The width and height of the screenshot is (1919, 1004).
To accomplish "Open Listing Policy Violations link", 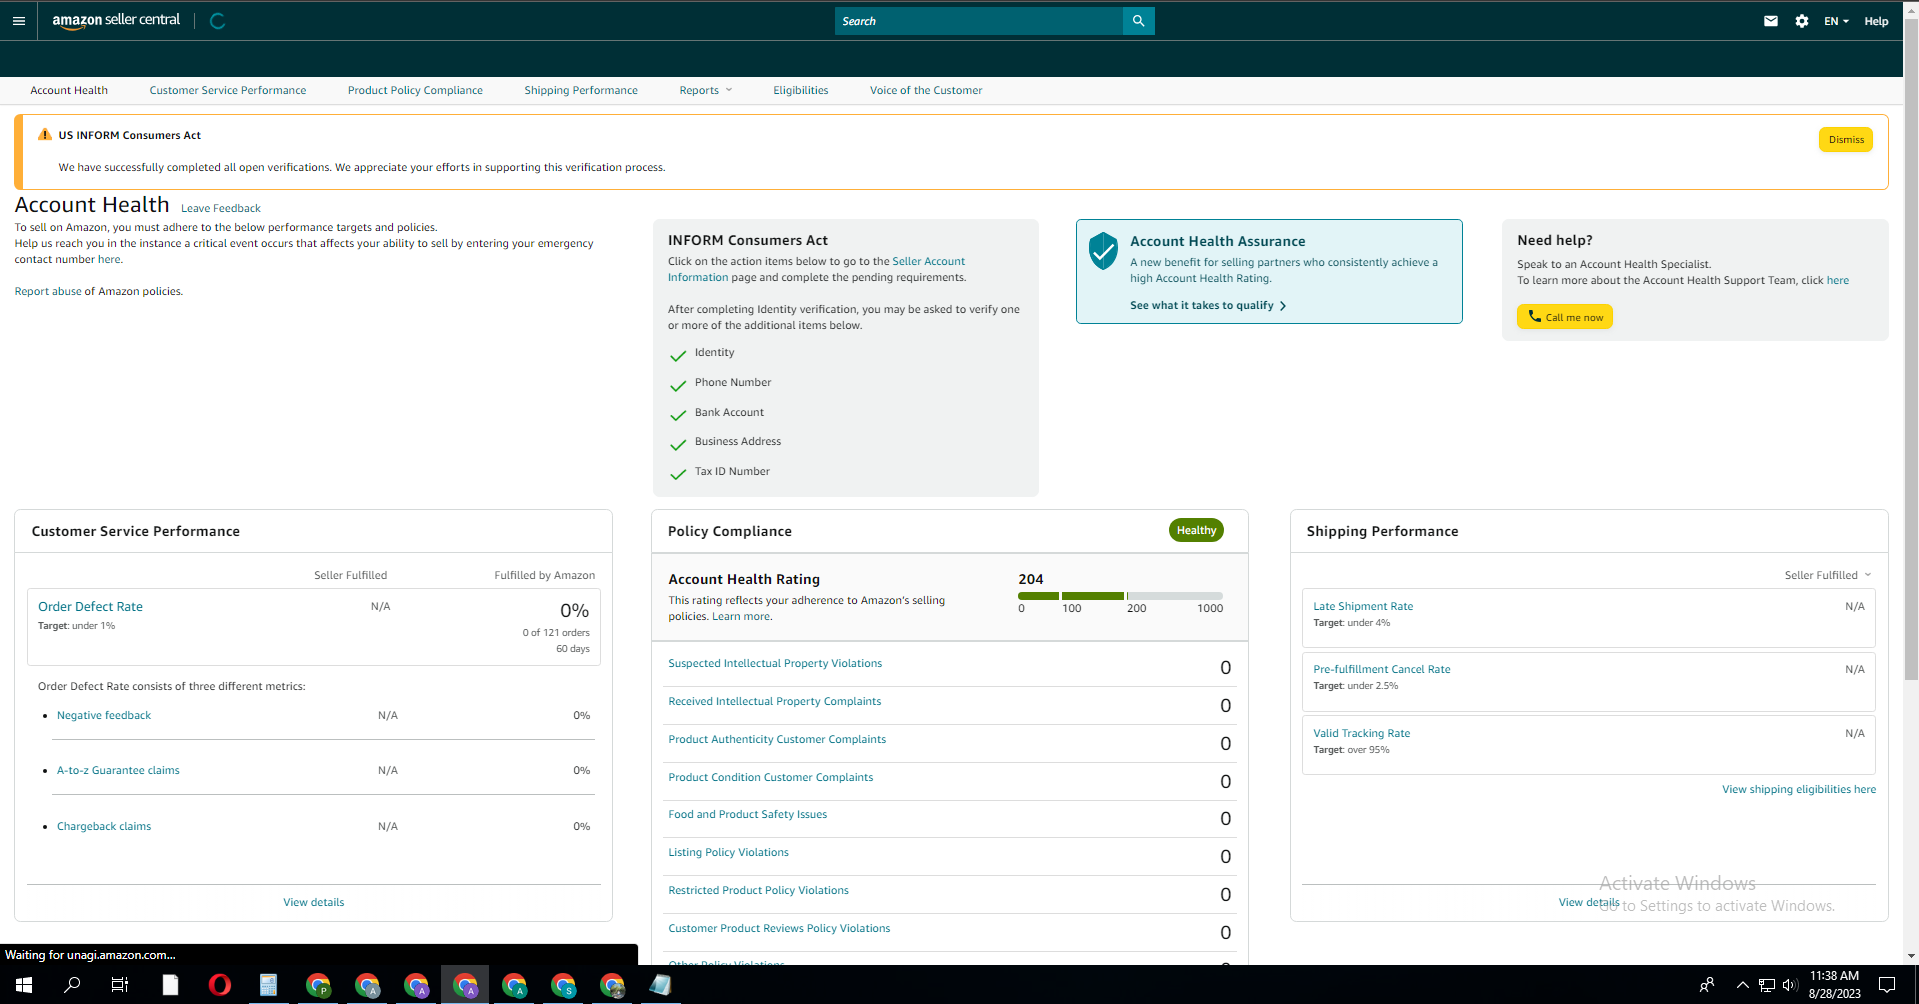I will click(728, 852).
